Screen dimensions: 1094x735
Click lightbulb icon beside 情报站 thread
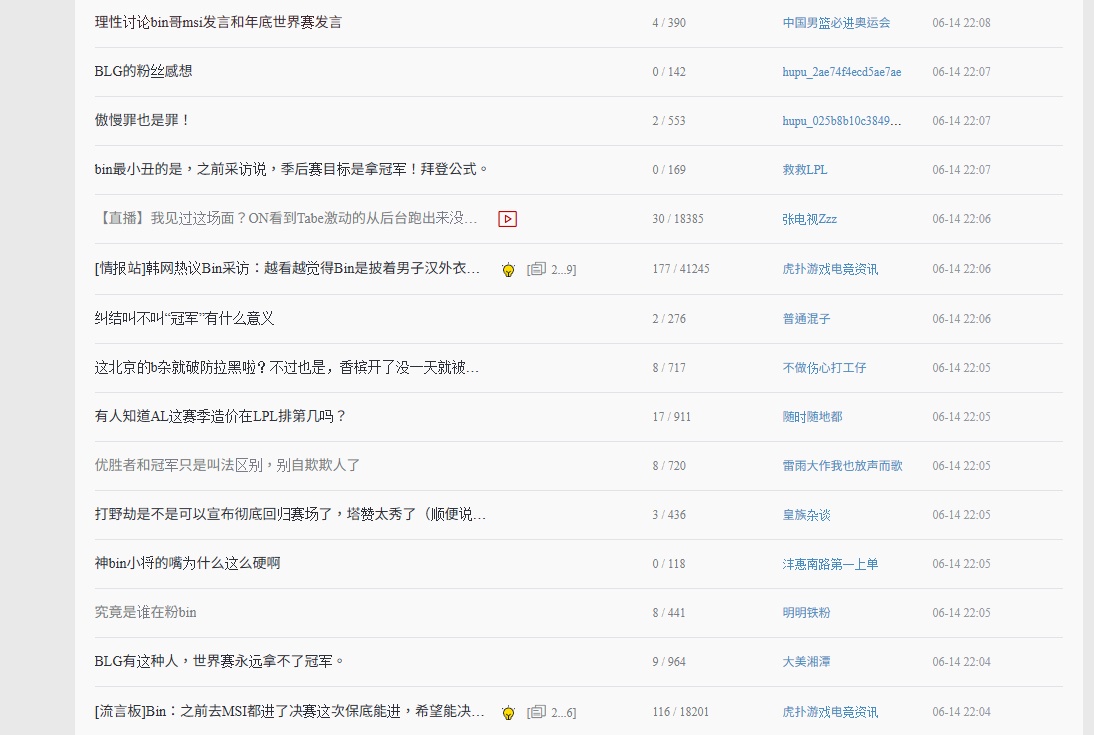(x=508, y=269)
